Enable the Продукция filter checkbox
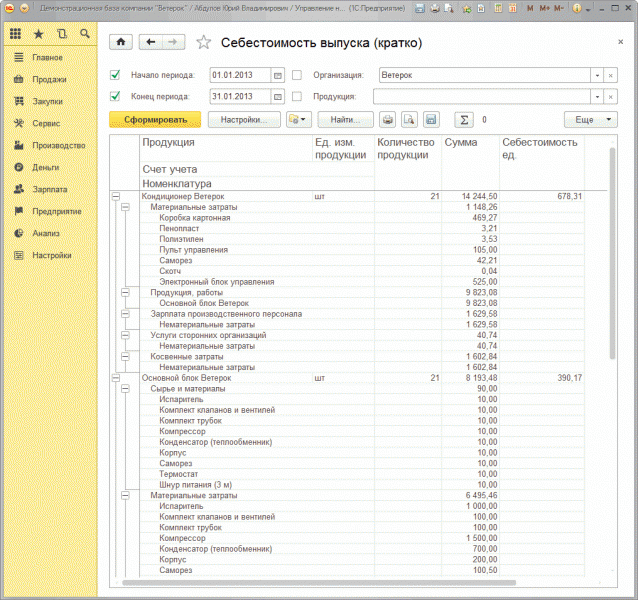 point(297,96)
